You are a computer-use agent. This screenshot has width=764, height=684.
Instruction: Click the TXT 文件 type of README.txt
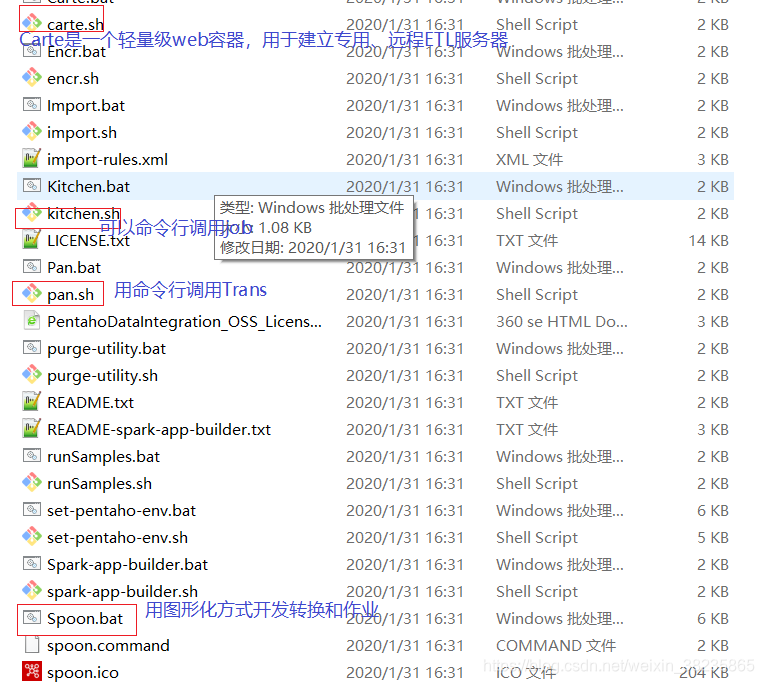pyautogui.click(x=527, y=402)
